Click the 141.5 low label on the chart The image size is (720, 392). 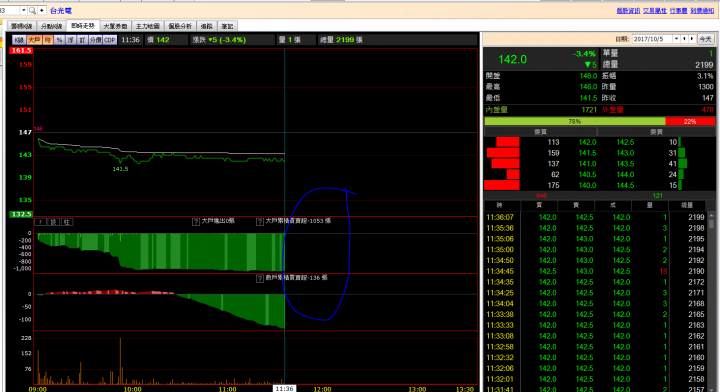pyautogui.click(x=120, y=169)
